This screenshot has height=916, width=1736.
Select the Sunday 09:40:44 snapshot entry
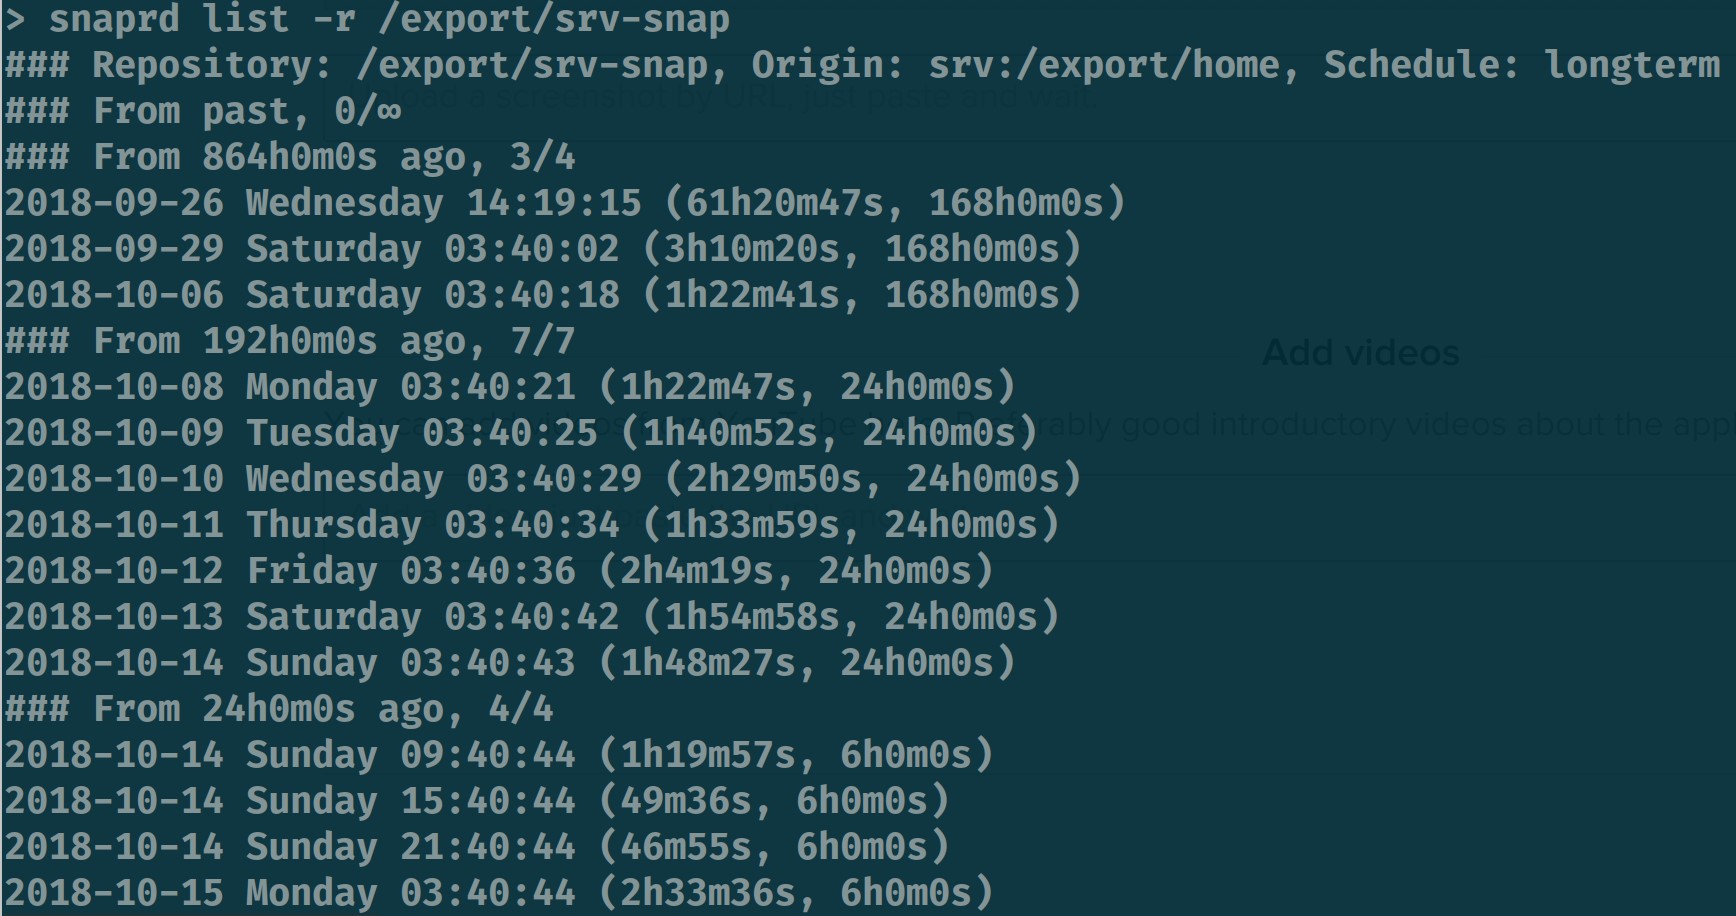tap(499, 755)
